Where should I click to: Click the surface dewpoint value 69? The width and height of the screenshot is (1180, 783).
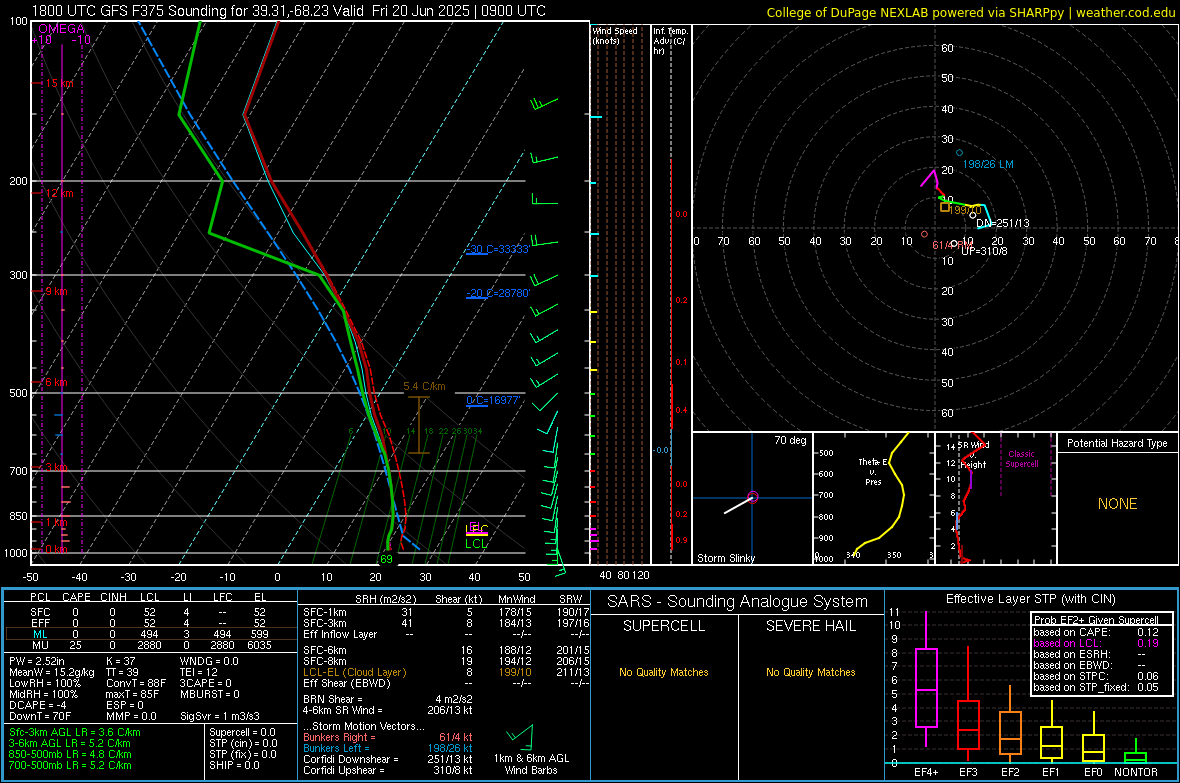pos(386,559)
